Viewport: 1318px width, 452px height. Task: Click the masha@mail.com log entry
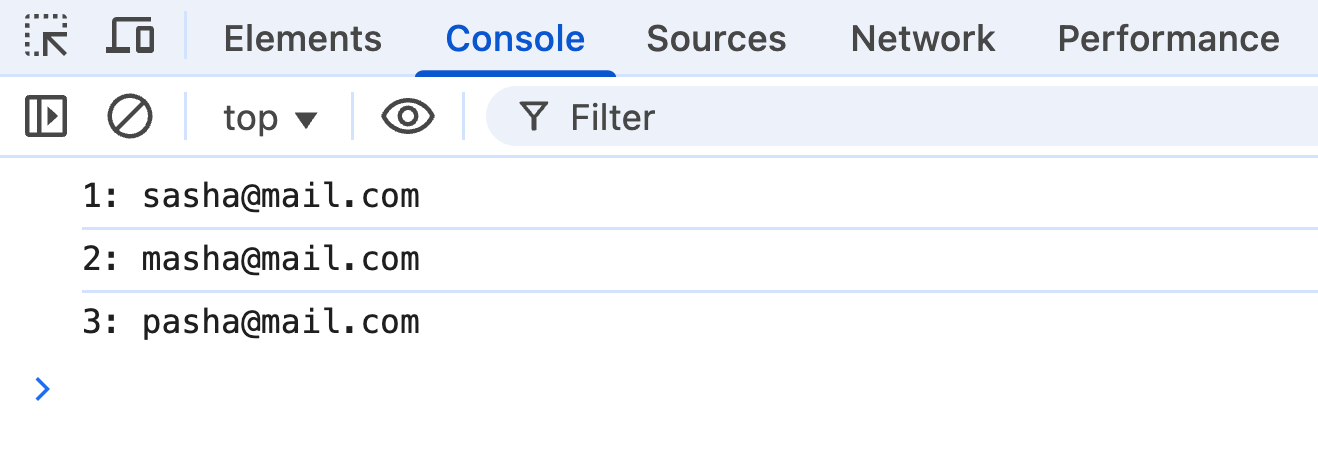point(281,260)
